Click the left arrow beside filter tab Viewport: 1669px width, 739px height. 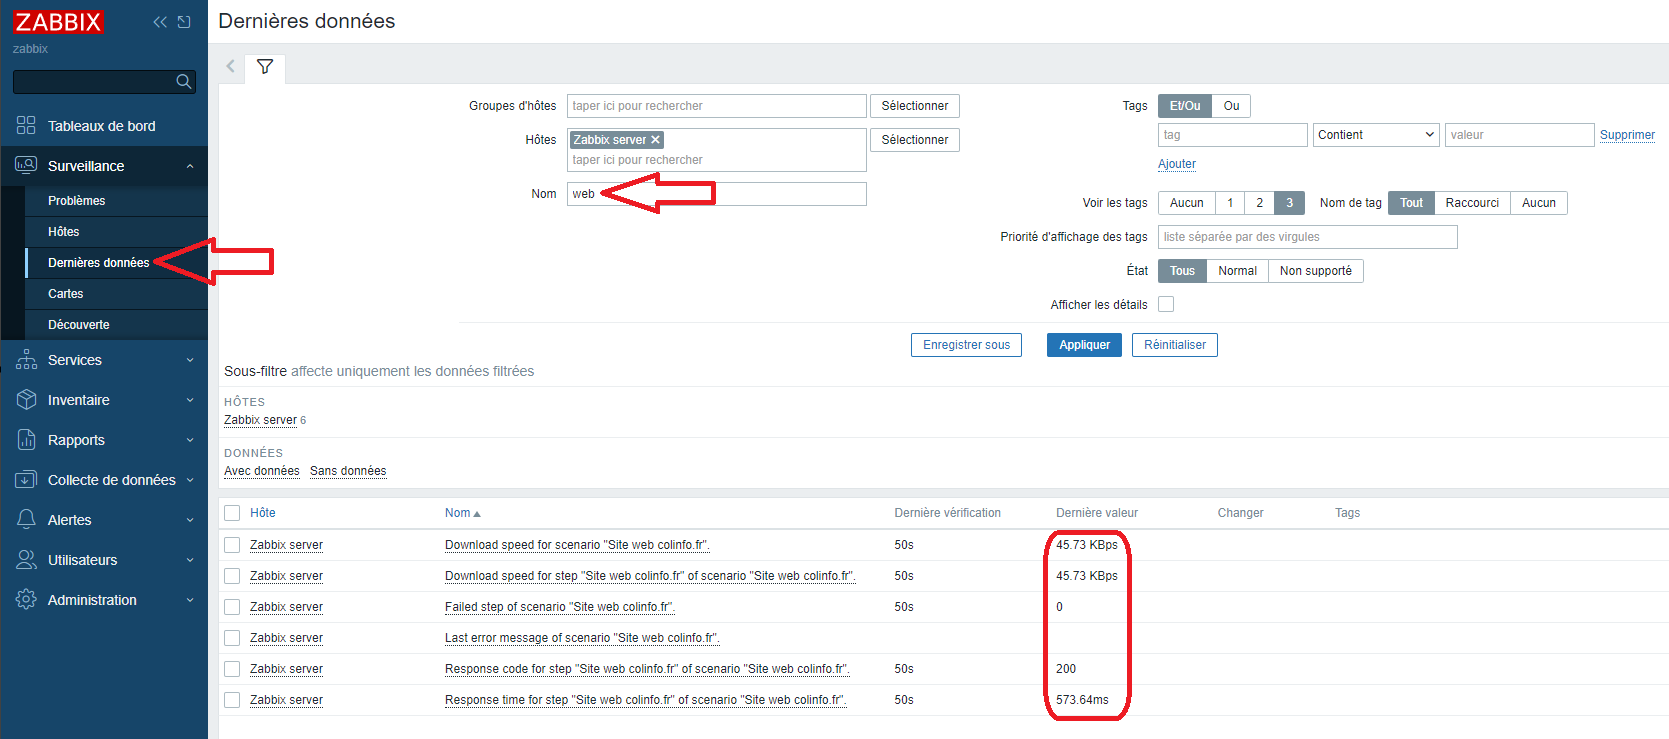click(x=230, y=67)
